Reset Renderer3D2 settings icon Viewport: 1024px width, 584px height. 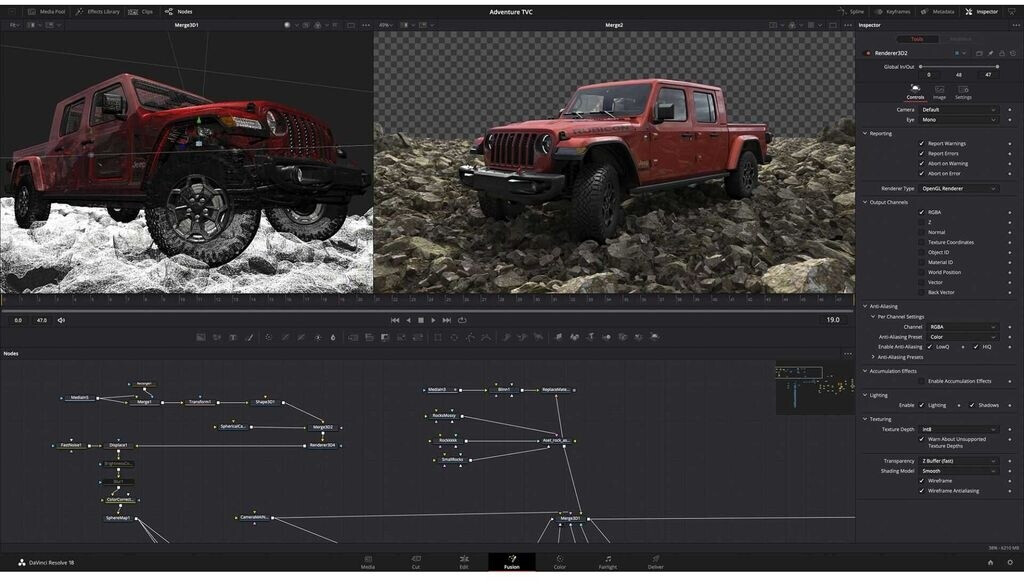coord(1012,53)
